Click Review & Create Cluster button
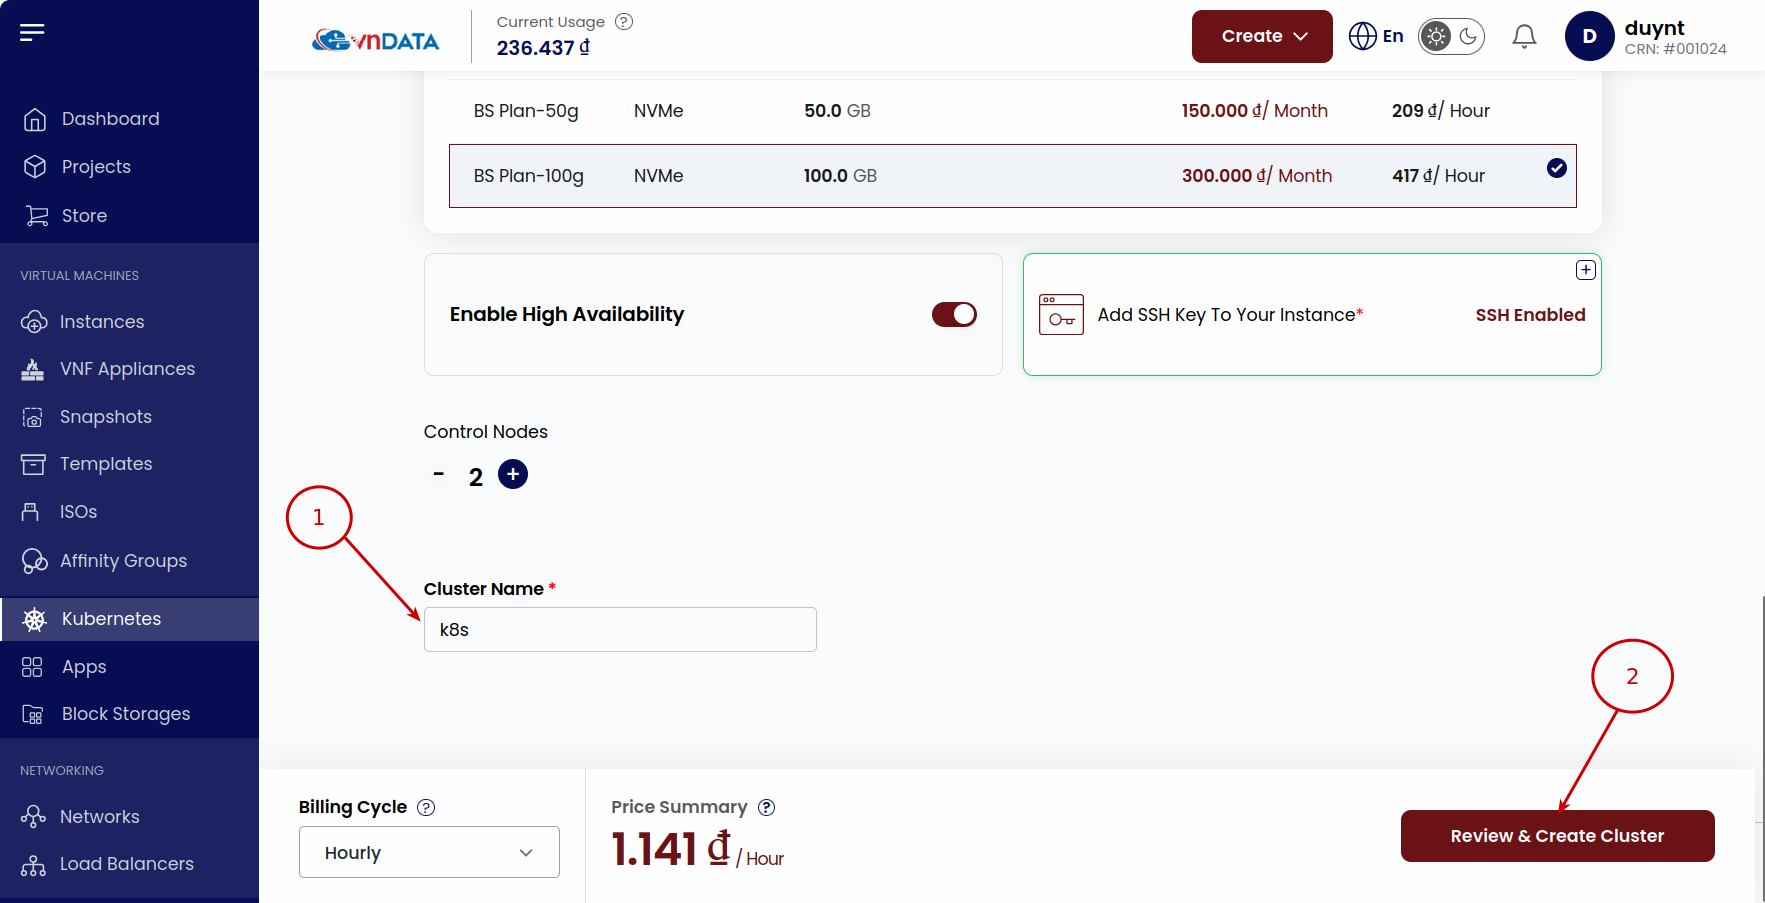The height and width of the screenshot is (903, 1765). pyautogui.click(x=1558, y=836)
